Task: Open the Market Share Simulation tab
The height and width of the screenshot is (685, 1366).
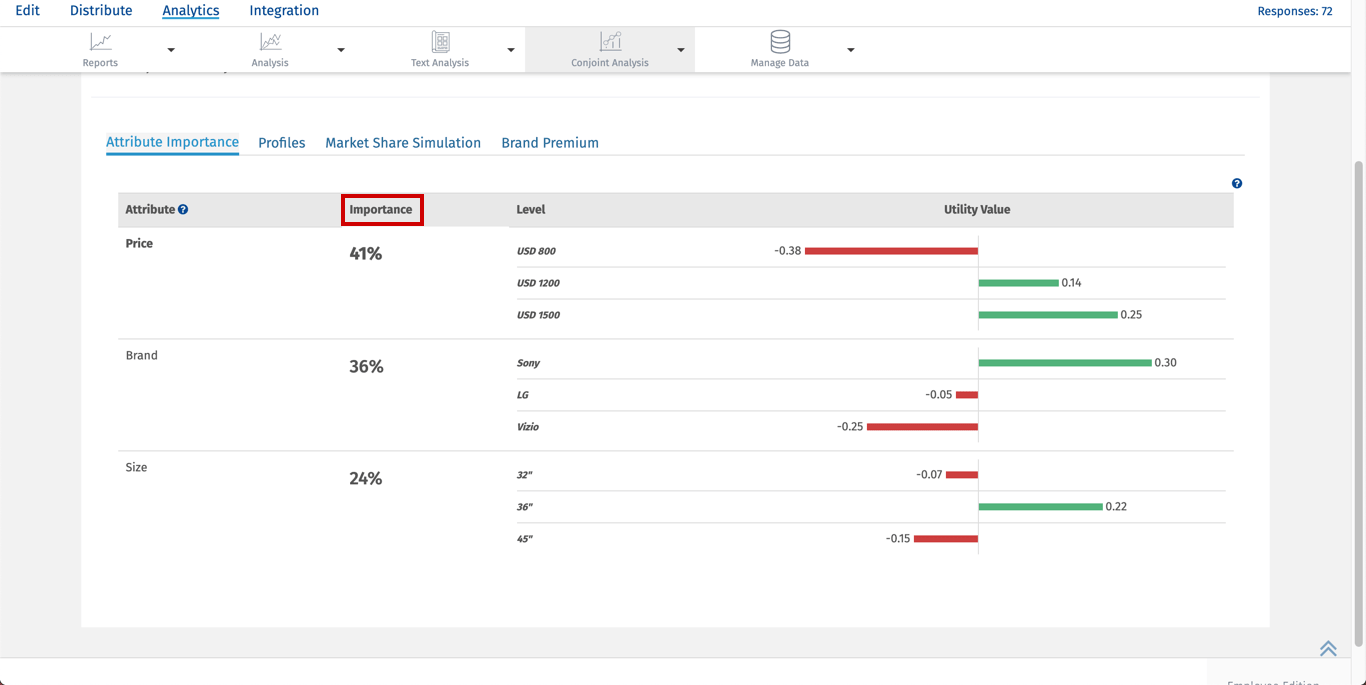Action: click(x=403, y=143)
